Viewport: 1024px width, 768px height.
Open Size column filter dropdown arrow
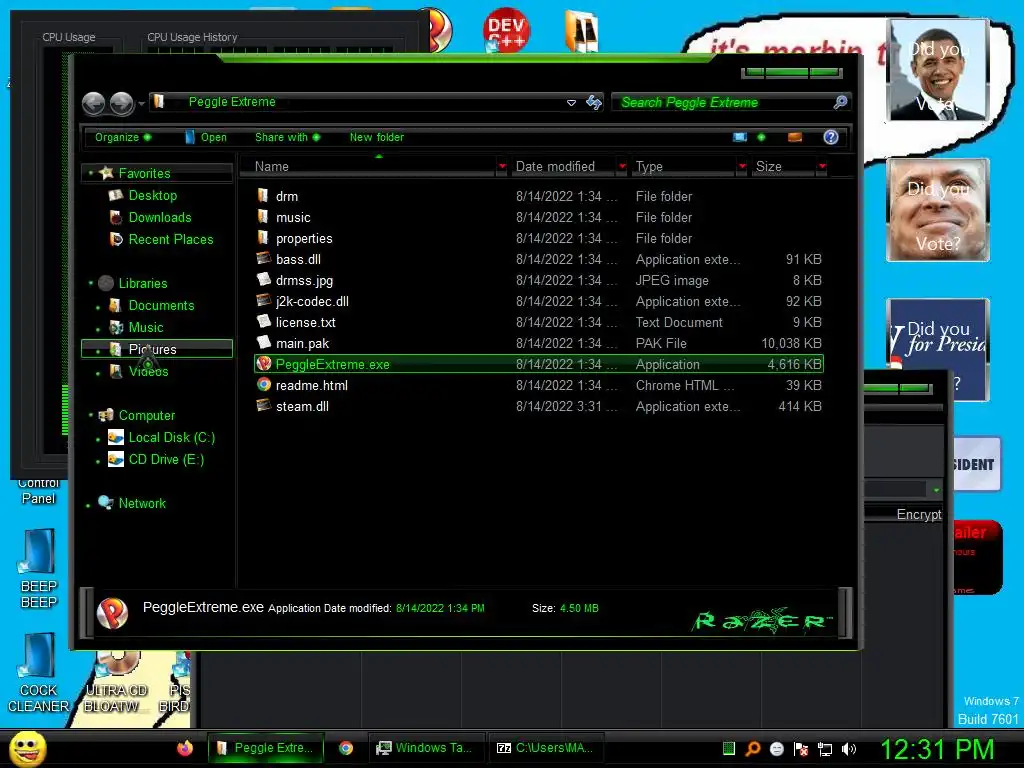click(822, 167)
